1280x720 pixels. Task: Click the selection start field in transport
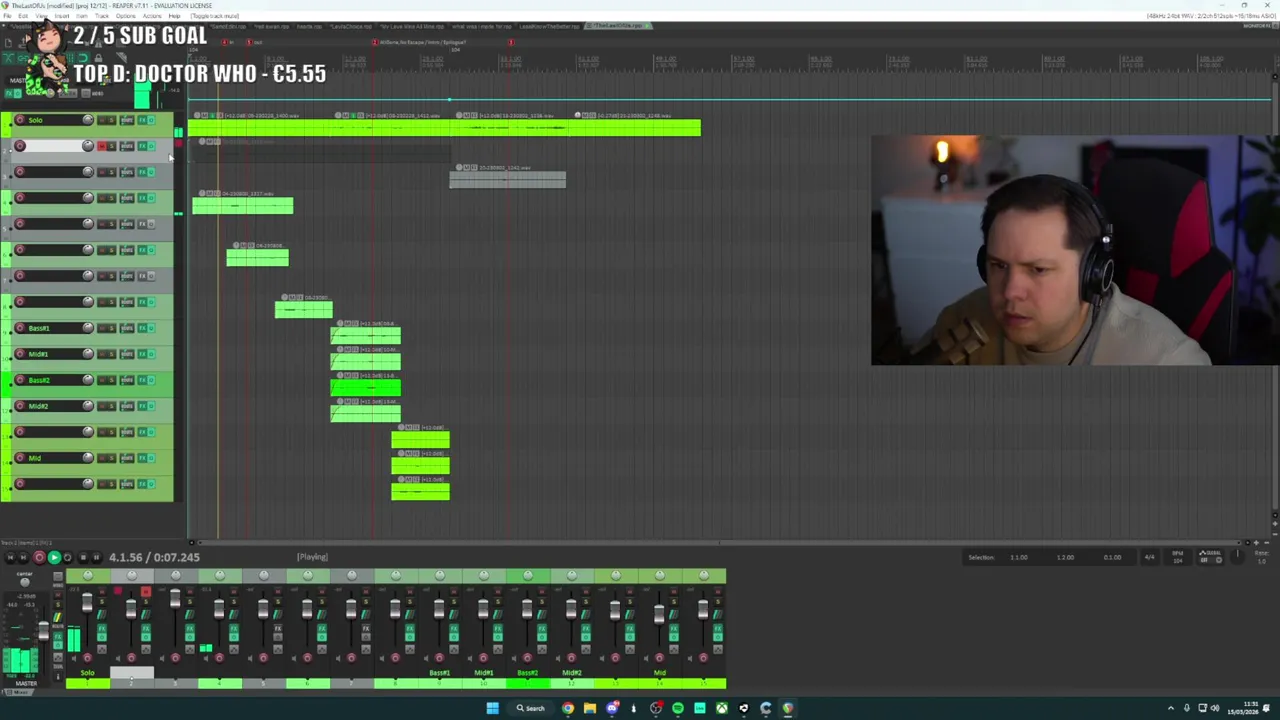(x=1018, y=557)
